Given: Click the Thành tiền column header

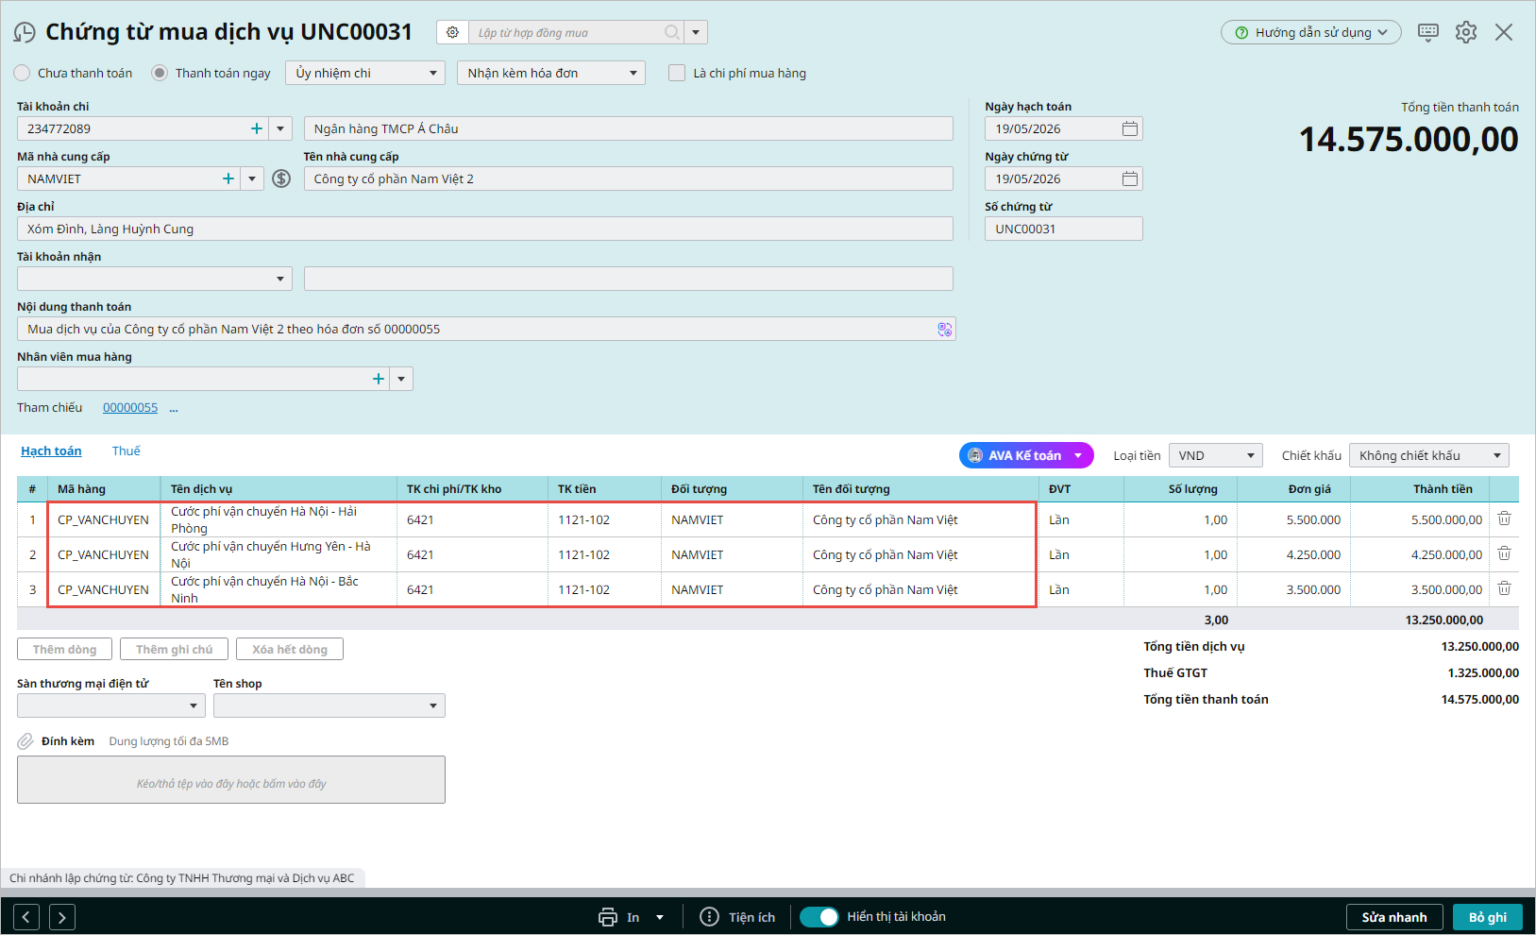Looking at the screenshot, I should pyautogui.click(x=1419, y=489).
